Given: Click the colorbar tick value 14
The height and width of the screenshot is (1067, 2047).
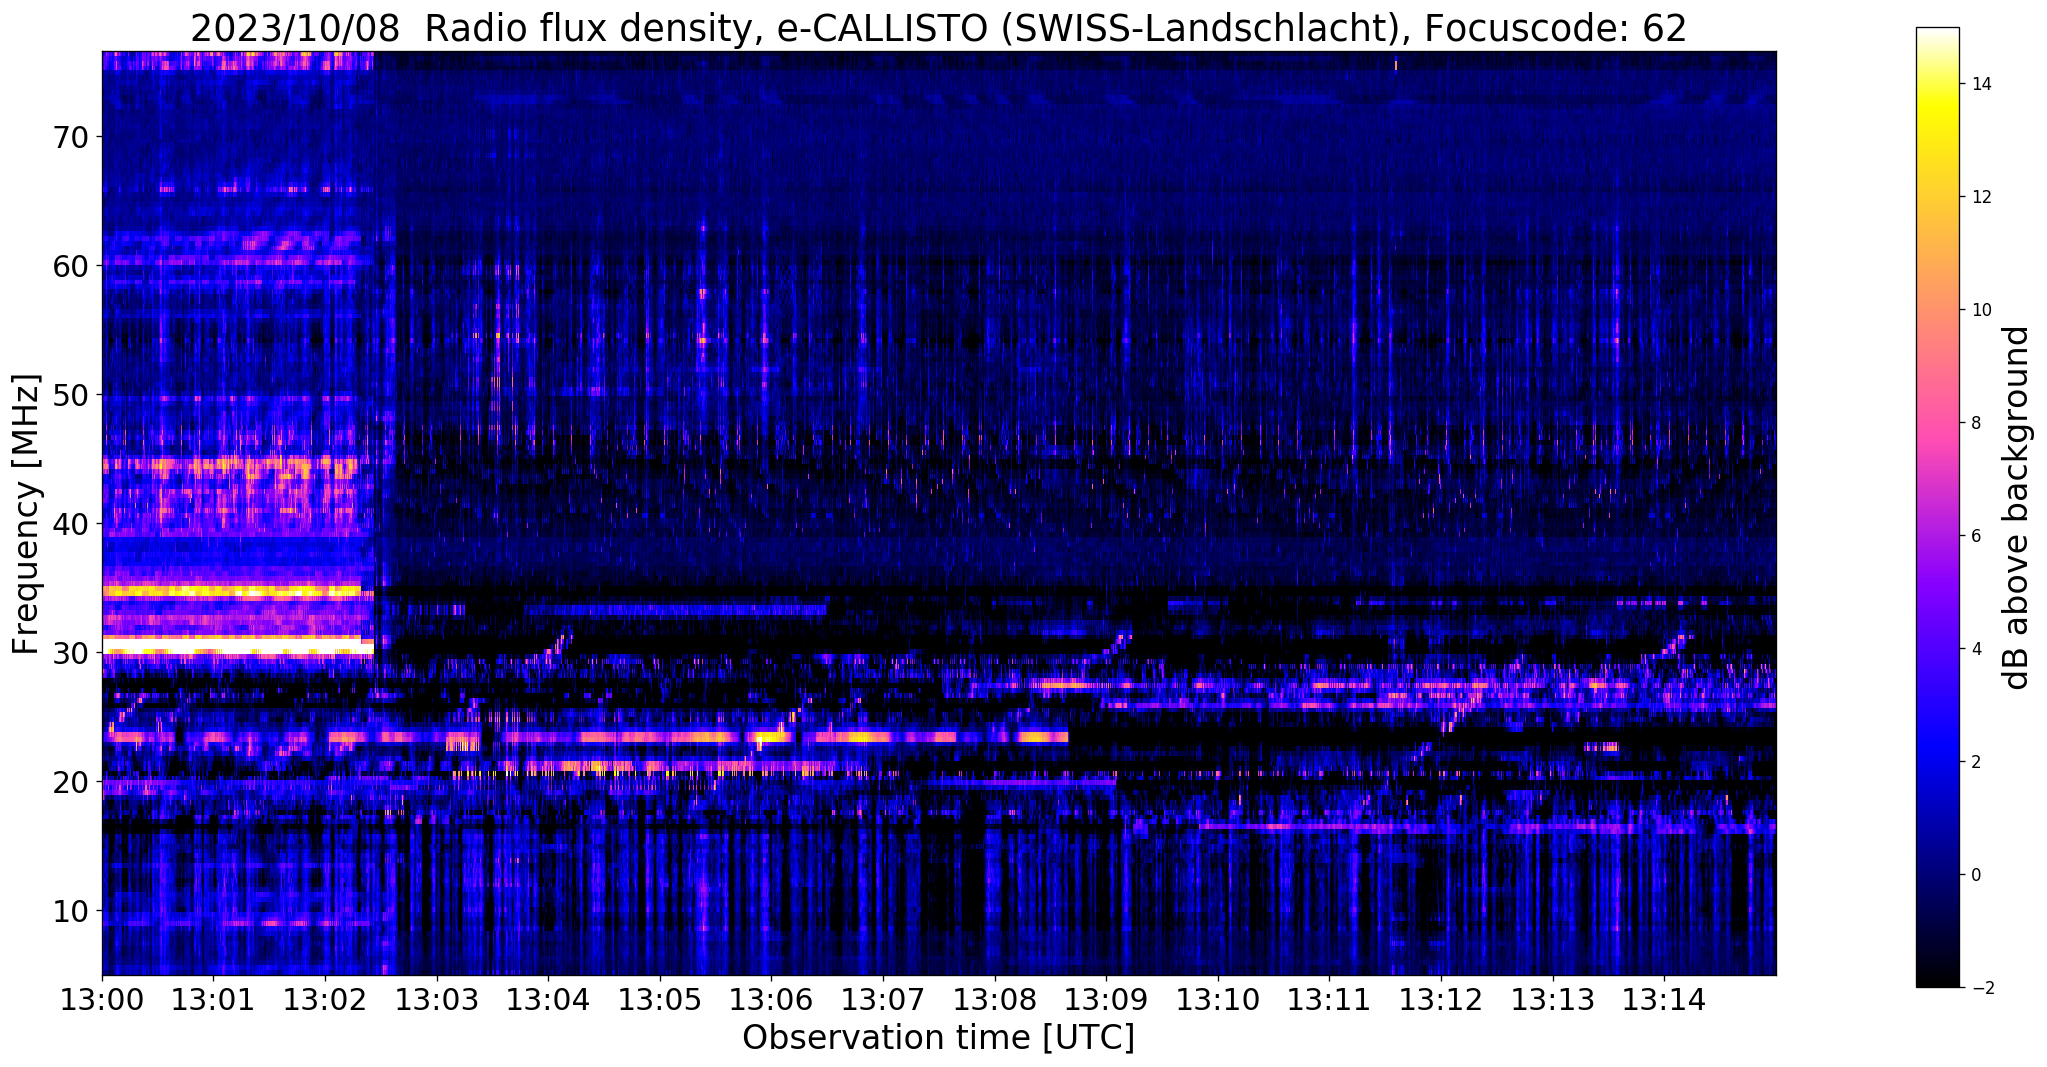Looking at the screenshot, I should 1980,84.
